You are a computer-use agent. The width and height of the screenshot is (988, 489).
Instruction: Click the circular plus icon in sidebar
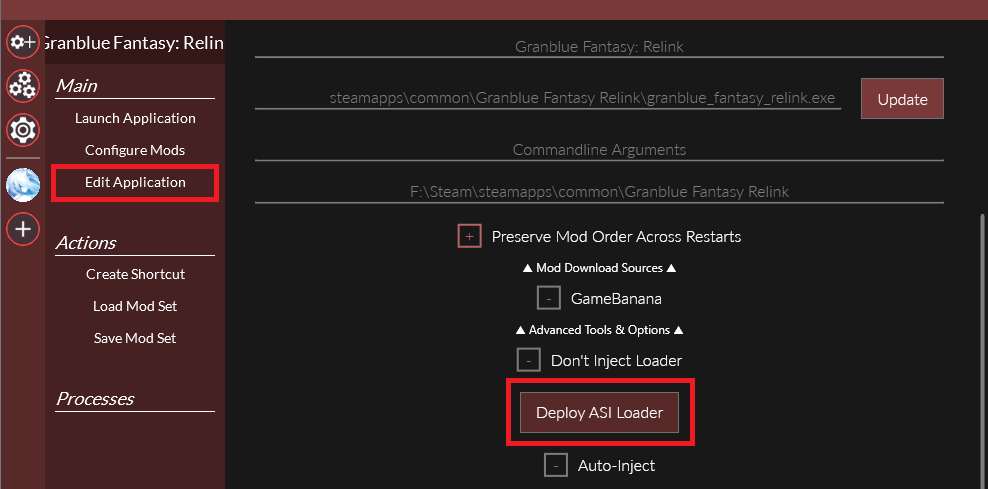(23, 229)
